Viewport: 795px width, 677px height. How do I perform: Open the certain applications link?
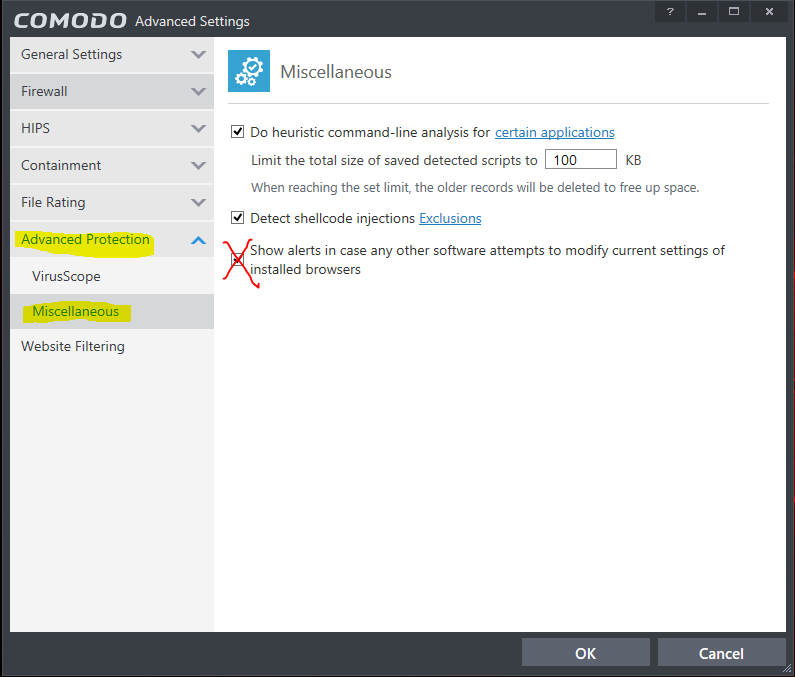[554, 132]
